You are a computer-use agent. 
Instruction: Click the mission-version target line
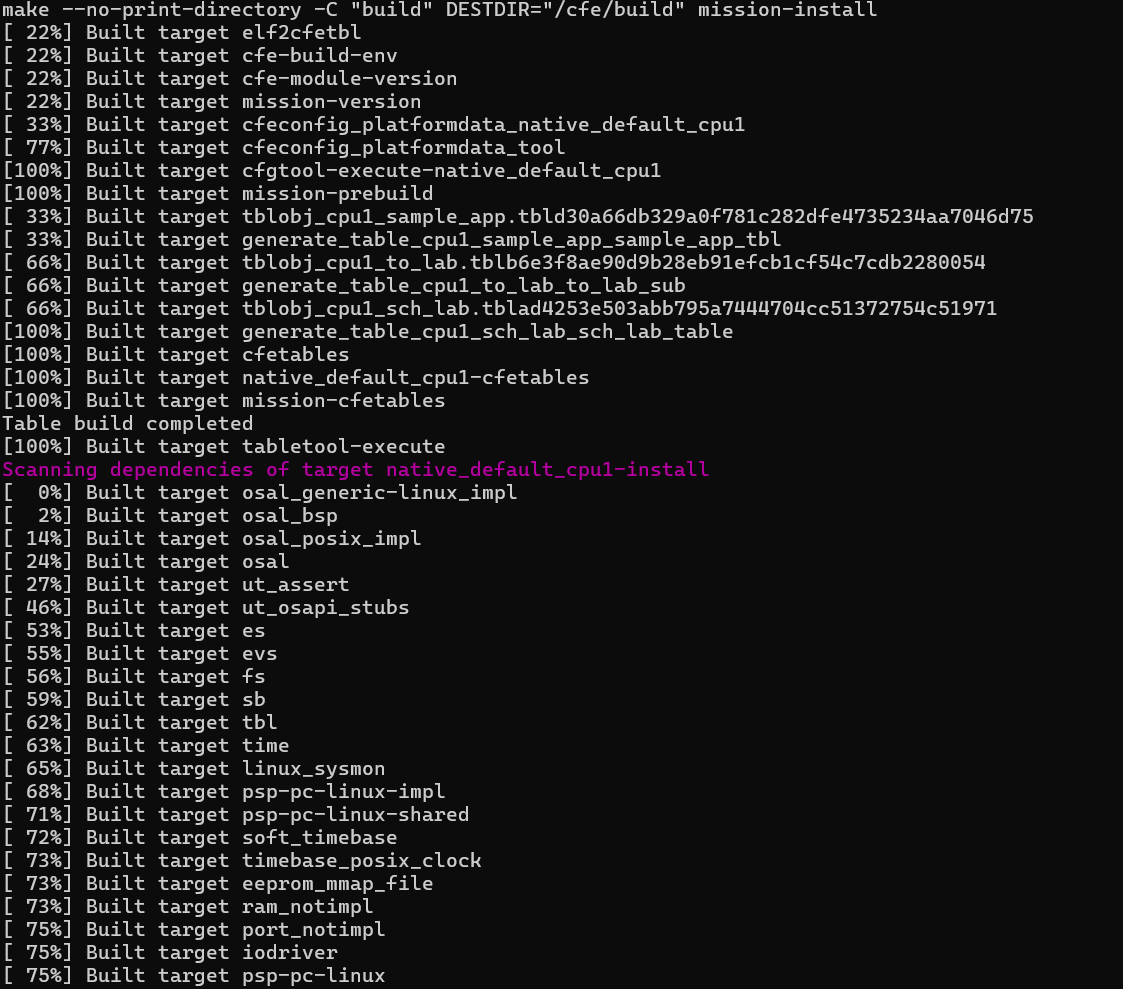212,102
